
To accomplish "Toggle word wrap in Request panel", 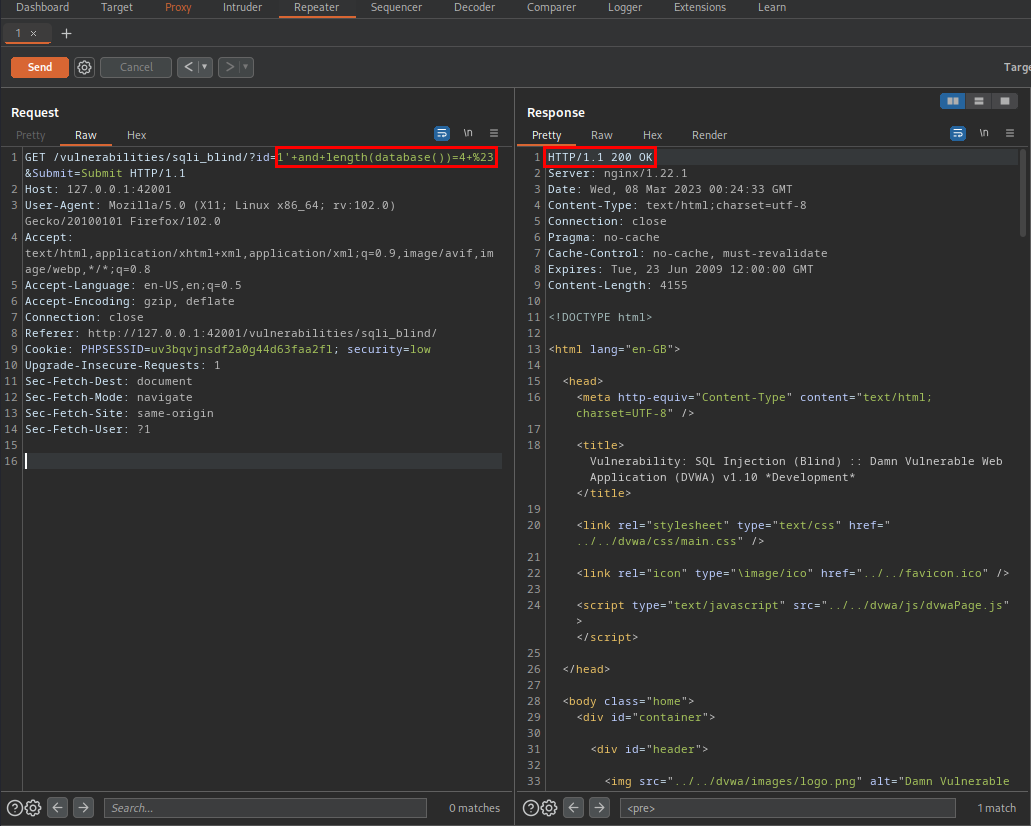I will tap(442, 134).
